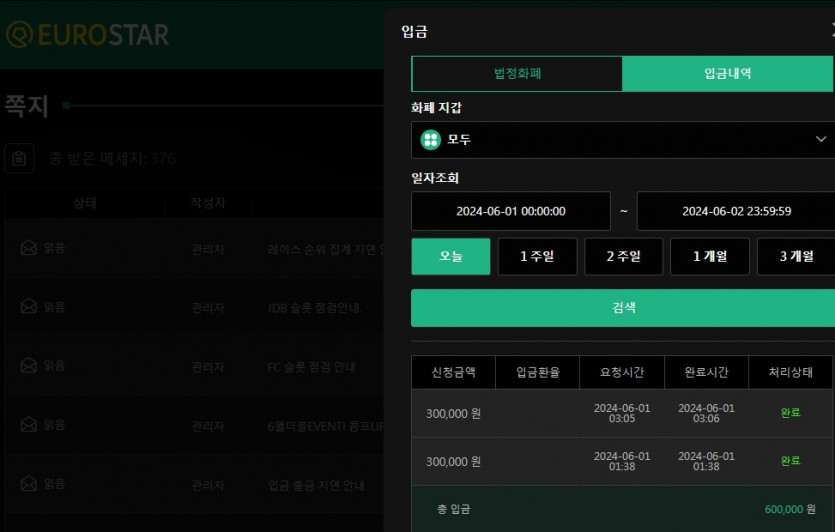Click the 총 받은 메세지: 376 text
835x532 pixels.
tap(112, 158)
